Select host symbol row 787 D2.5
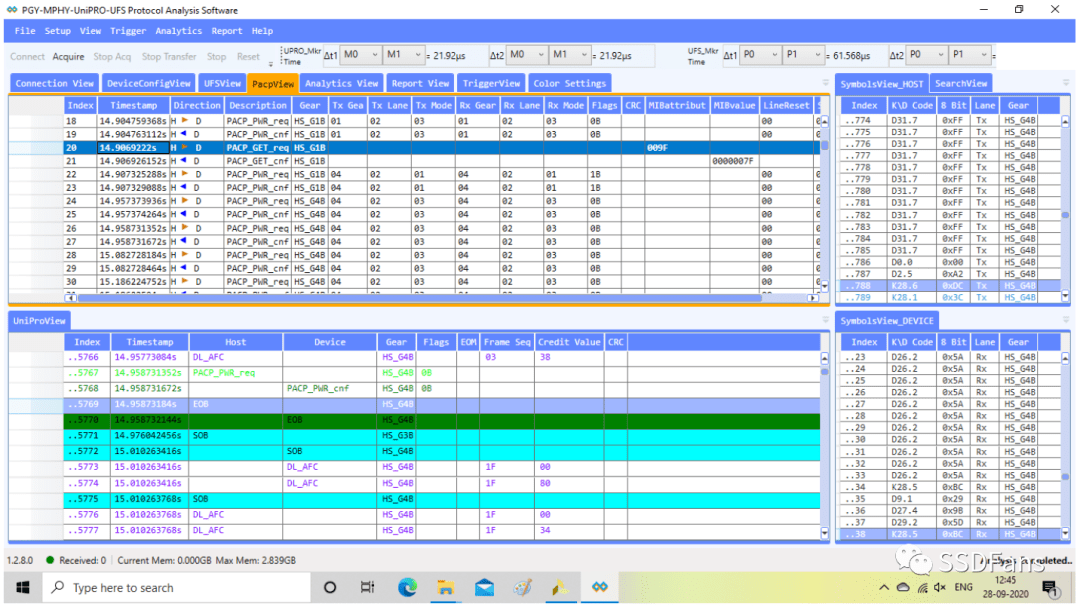This screenshot has height=607, width=1080. tap(949, 274)
